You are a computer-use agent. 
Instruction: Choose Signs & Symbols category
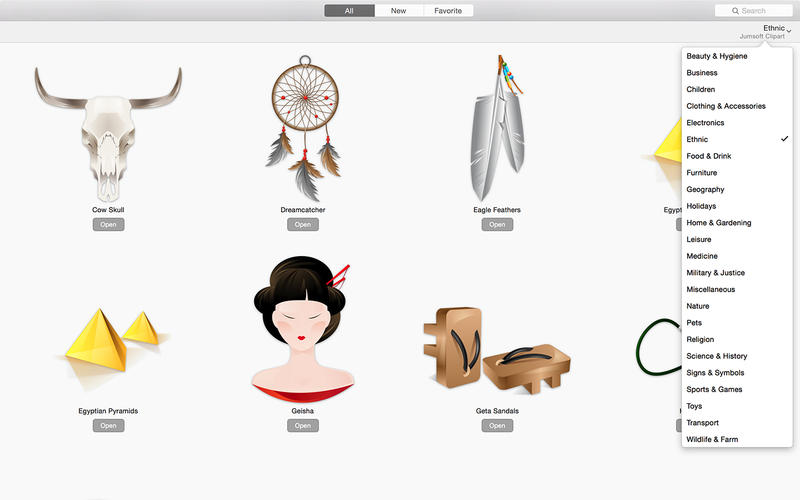(737, 373)
